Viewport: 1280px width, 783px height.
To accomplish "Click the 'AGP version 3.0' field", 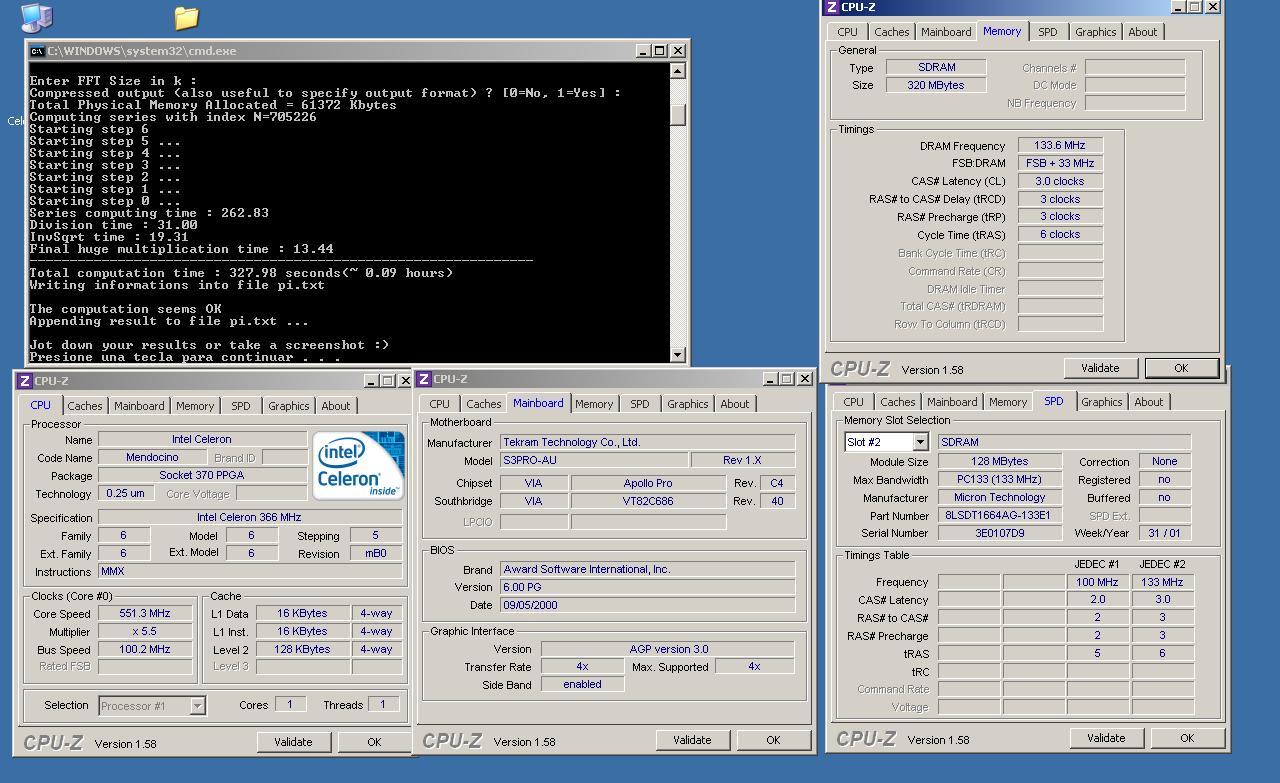I will coord(668,649).
